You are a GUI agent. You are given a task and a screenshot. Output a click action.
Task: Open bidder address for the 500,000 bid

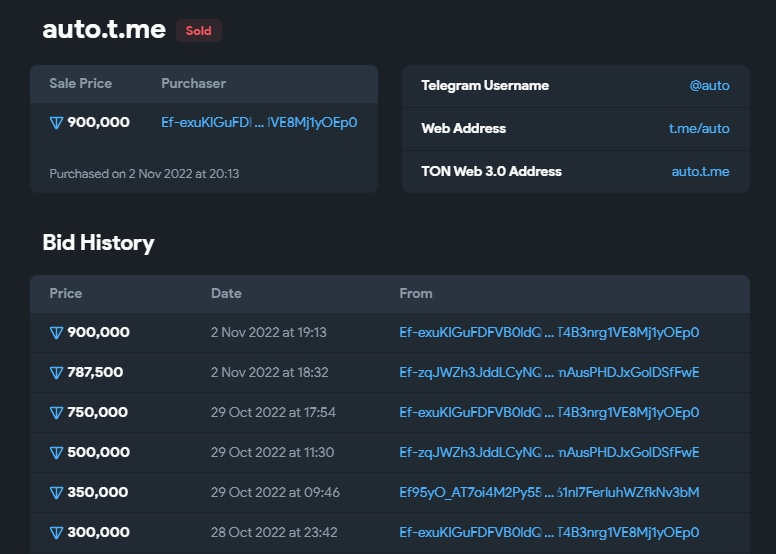[549, 453]
